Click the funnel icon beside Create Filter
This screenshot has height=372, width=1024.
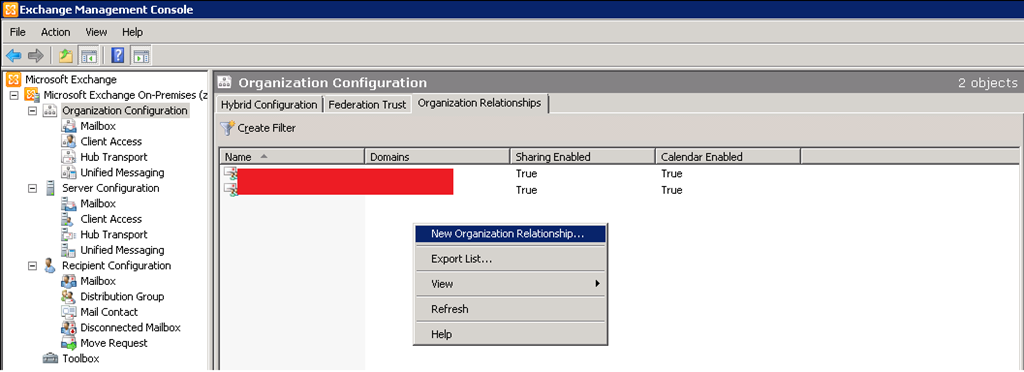[x=227, y=129]
